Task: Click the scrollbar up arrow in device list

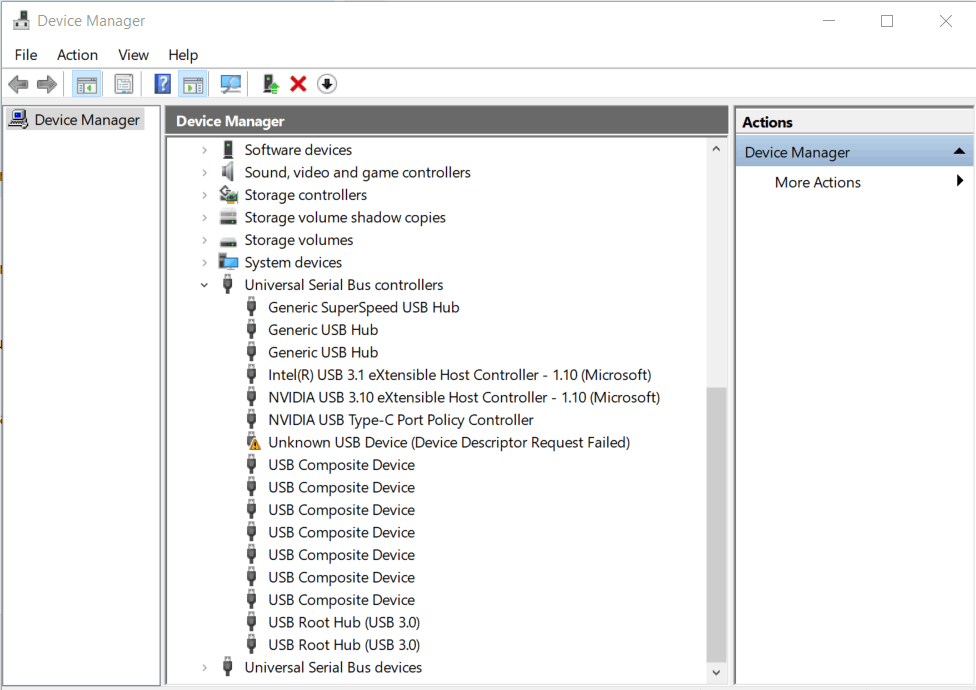Action: click(x=716, y=149)
